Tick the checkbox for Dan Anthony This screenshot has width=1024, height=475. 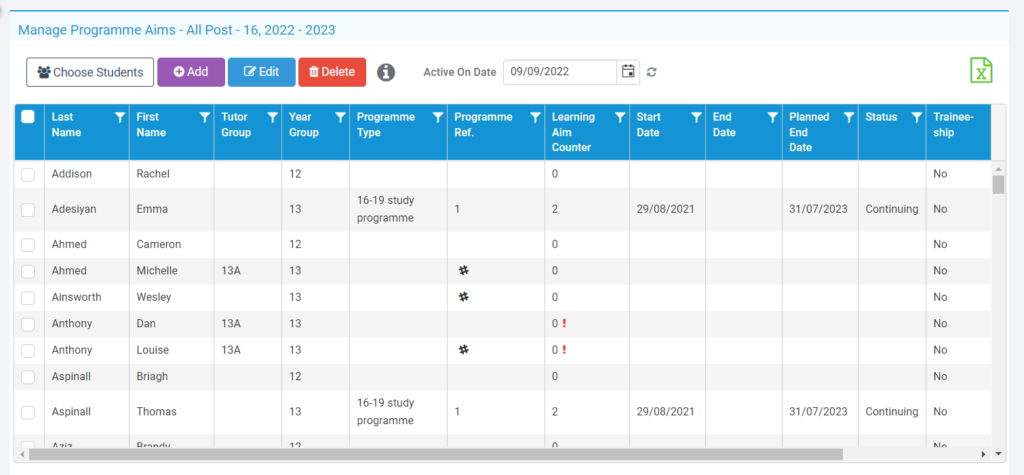coord(27,324)
